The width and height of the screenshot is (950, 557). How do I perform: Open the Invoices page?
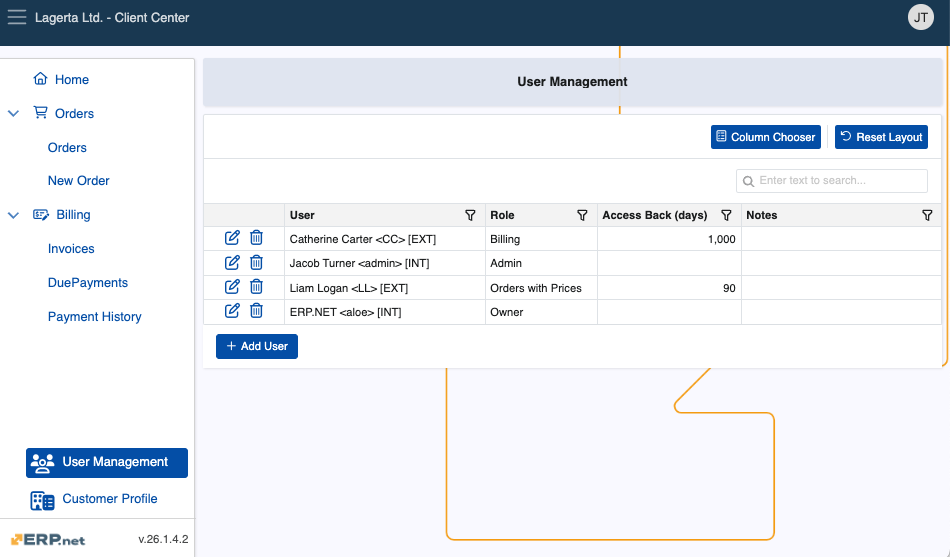71,248
